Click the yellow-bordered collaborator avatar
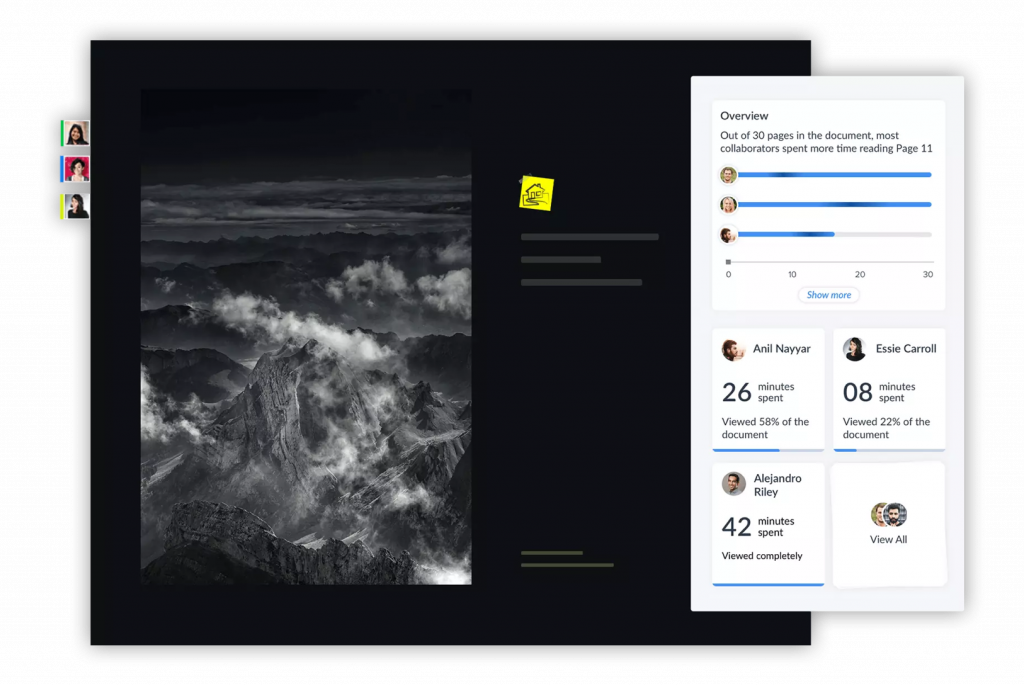This screenshot has height=685, width=1024. click(75, 206)
